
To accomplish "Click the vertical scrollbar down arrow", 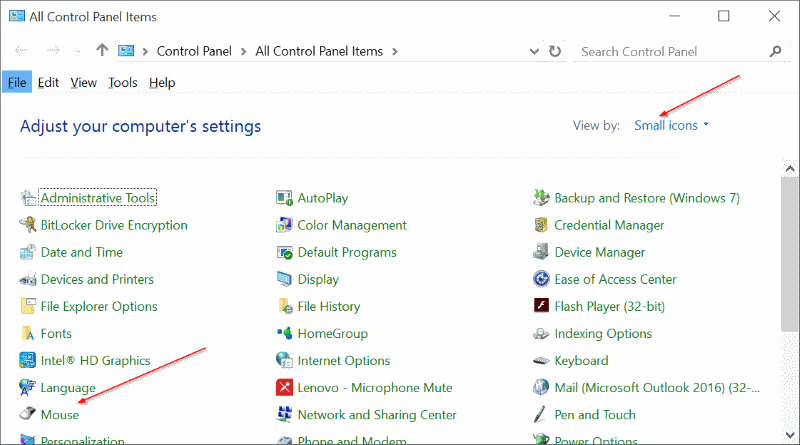I will (x=791, y=436).
